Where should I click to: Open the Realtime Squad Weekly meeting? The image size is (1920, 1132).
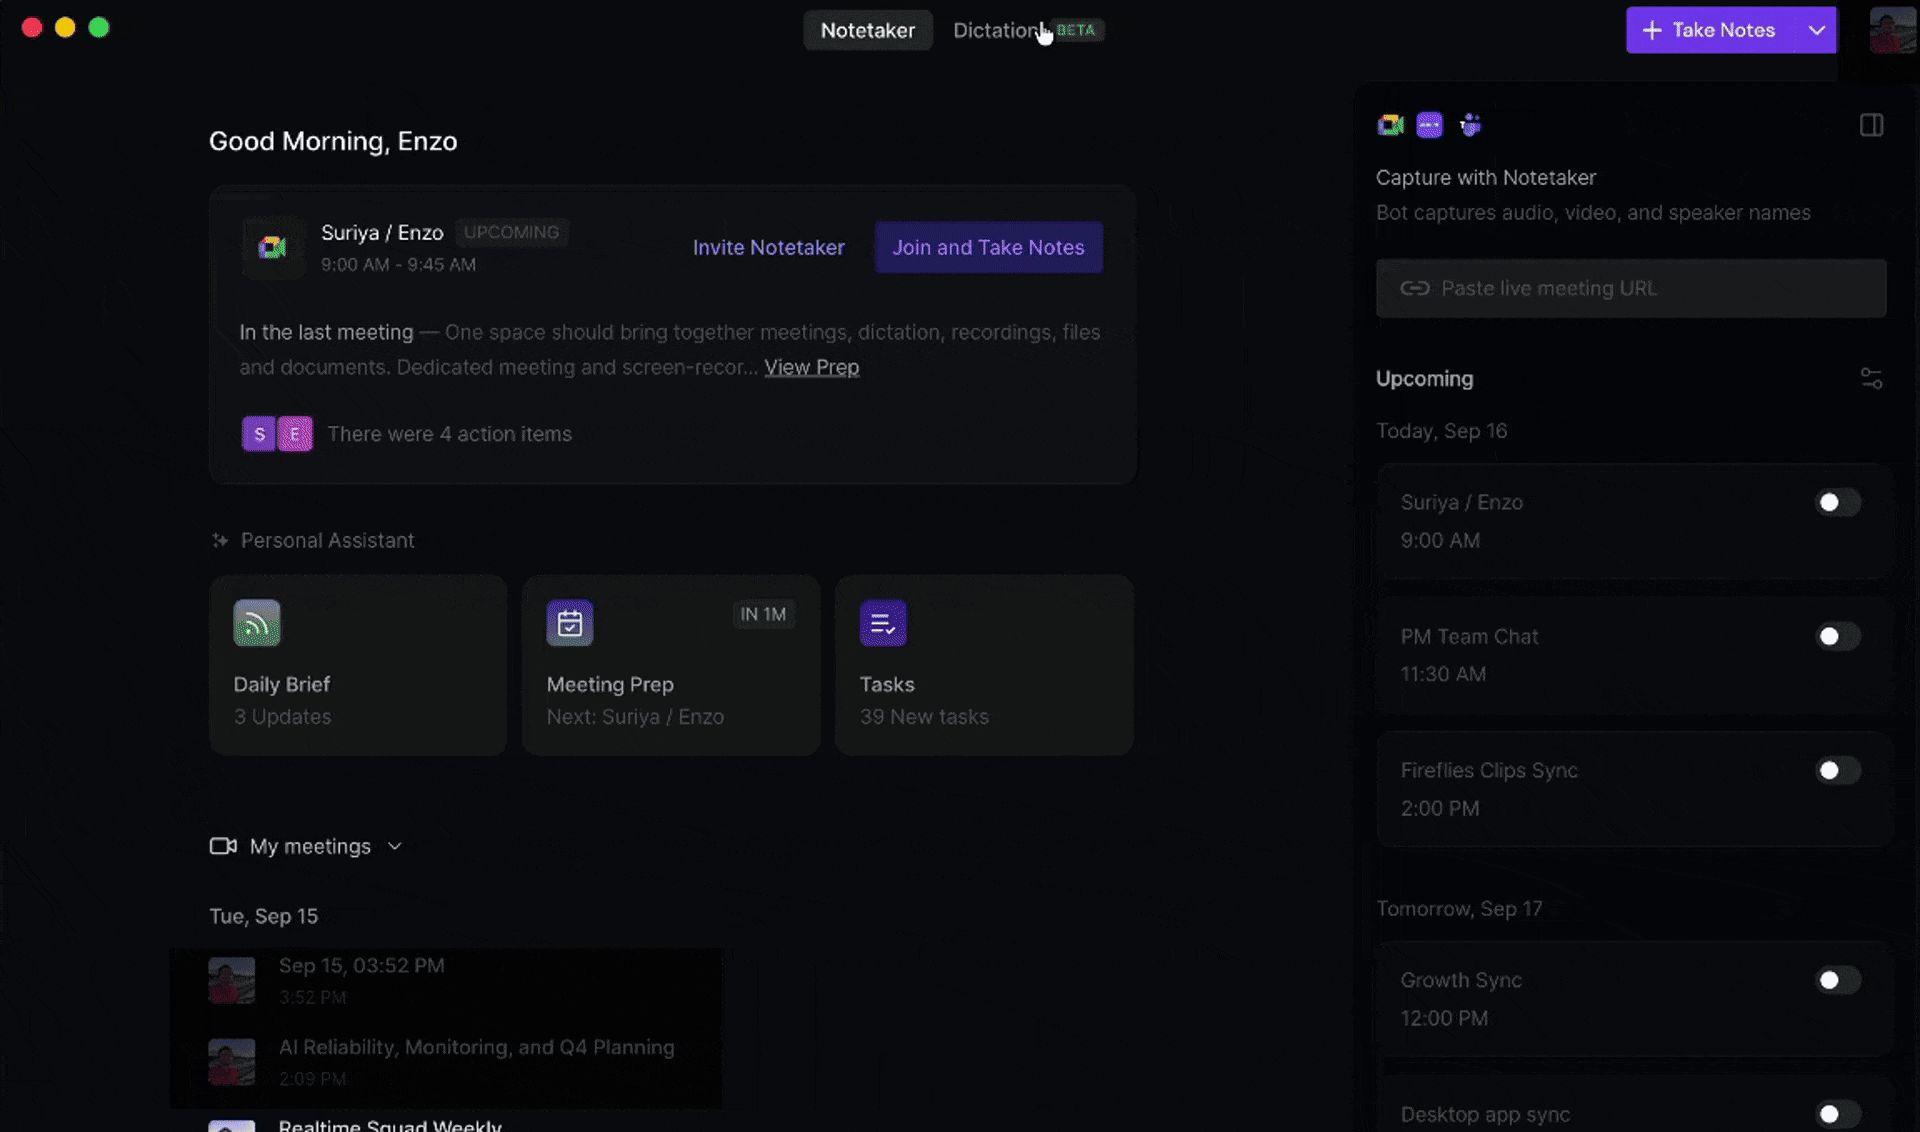390,1125
